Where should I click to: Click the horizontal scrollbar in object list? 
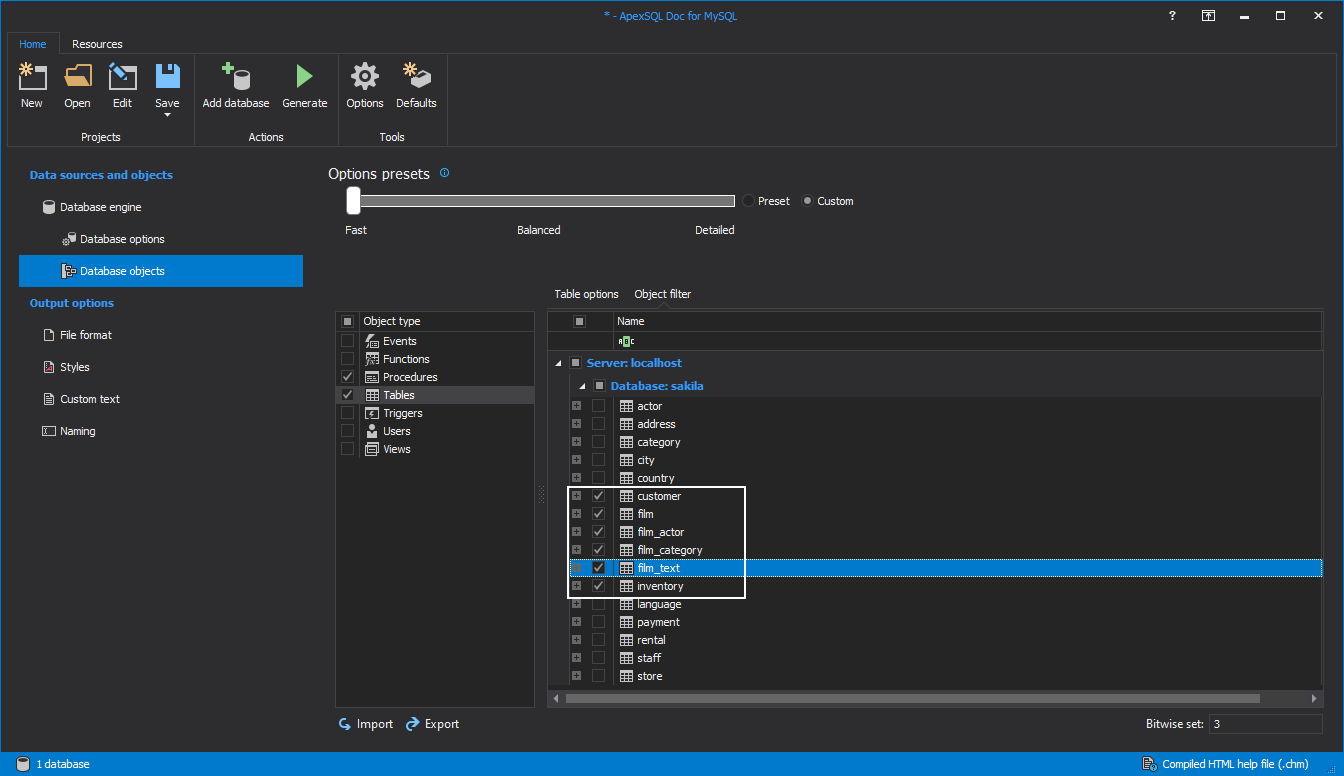click(x=912, y=699)
